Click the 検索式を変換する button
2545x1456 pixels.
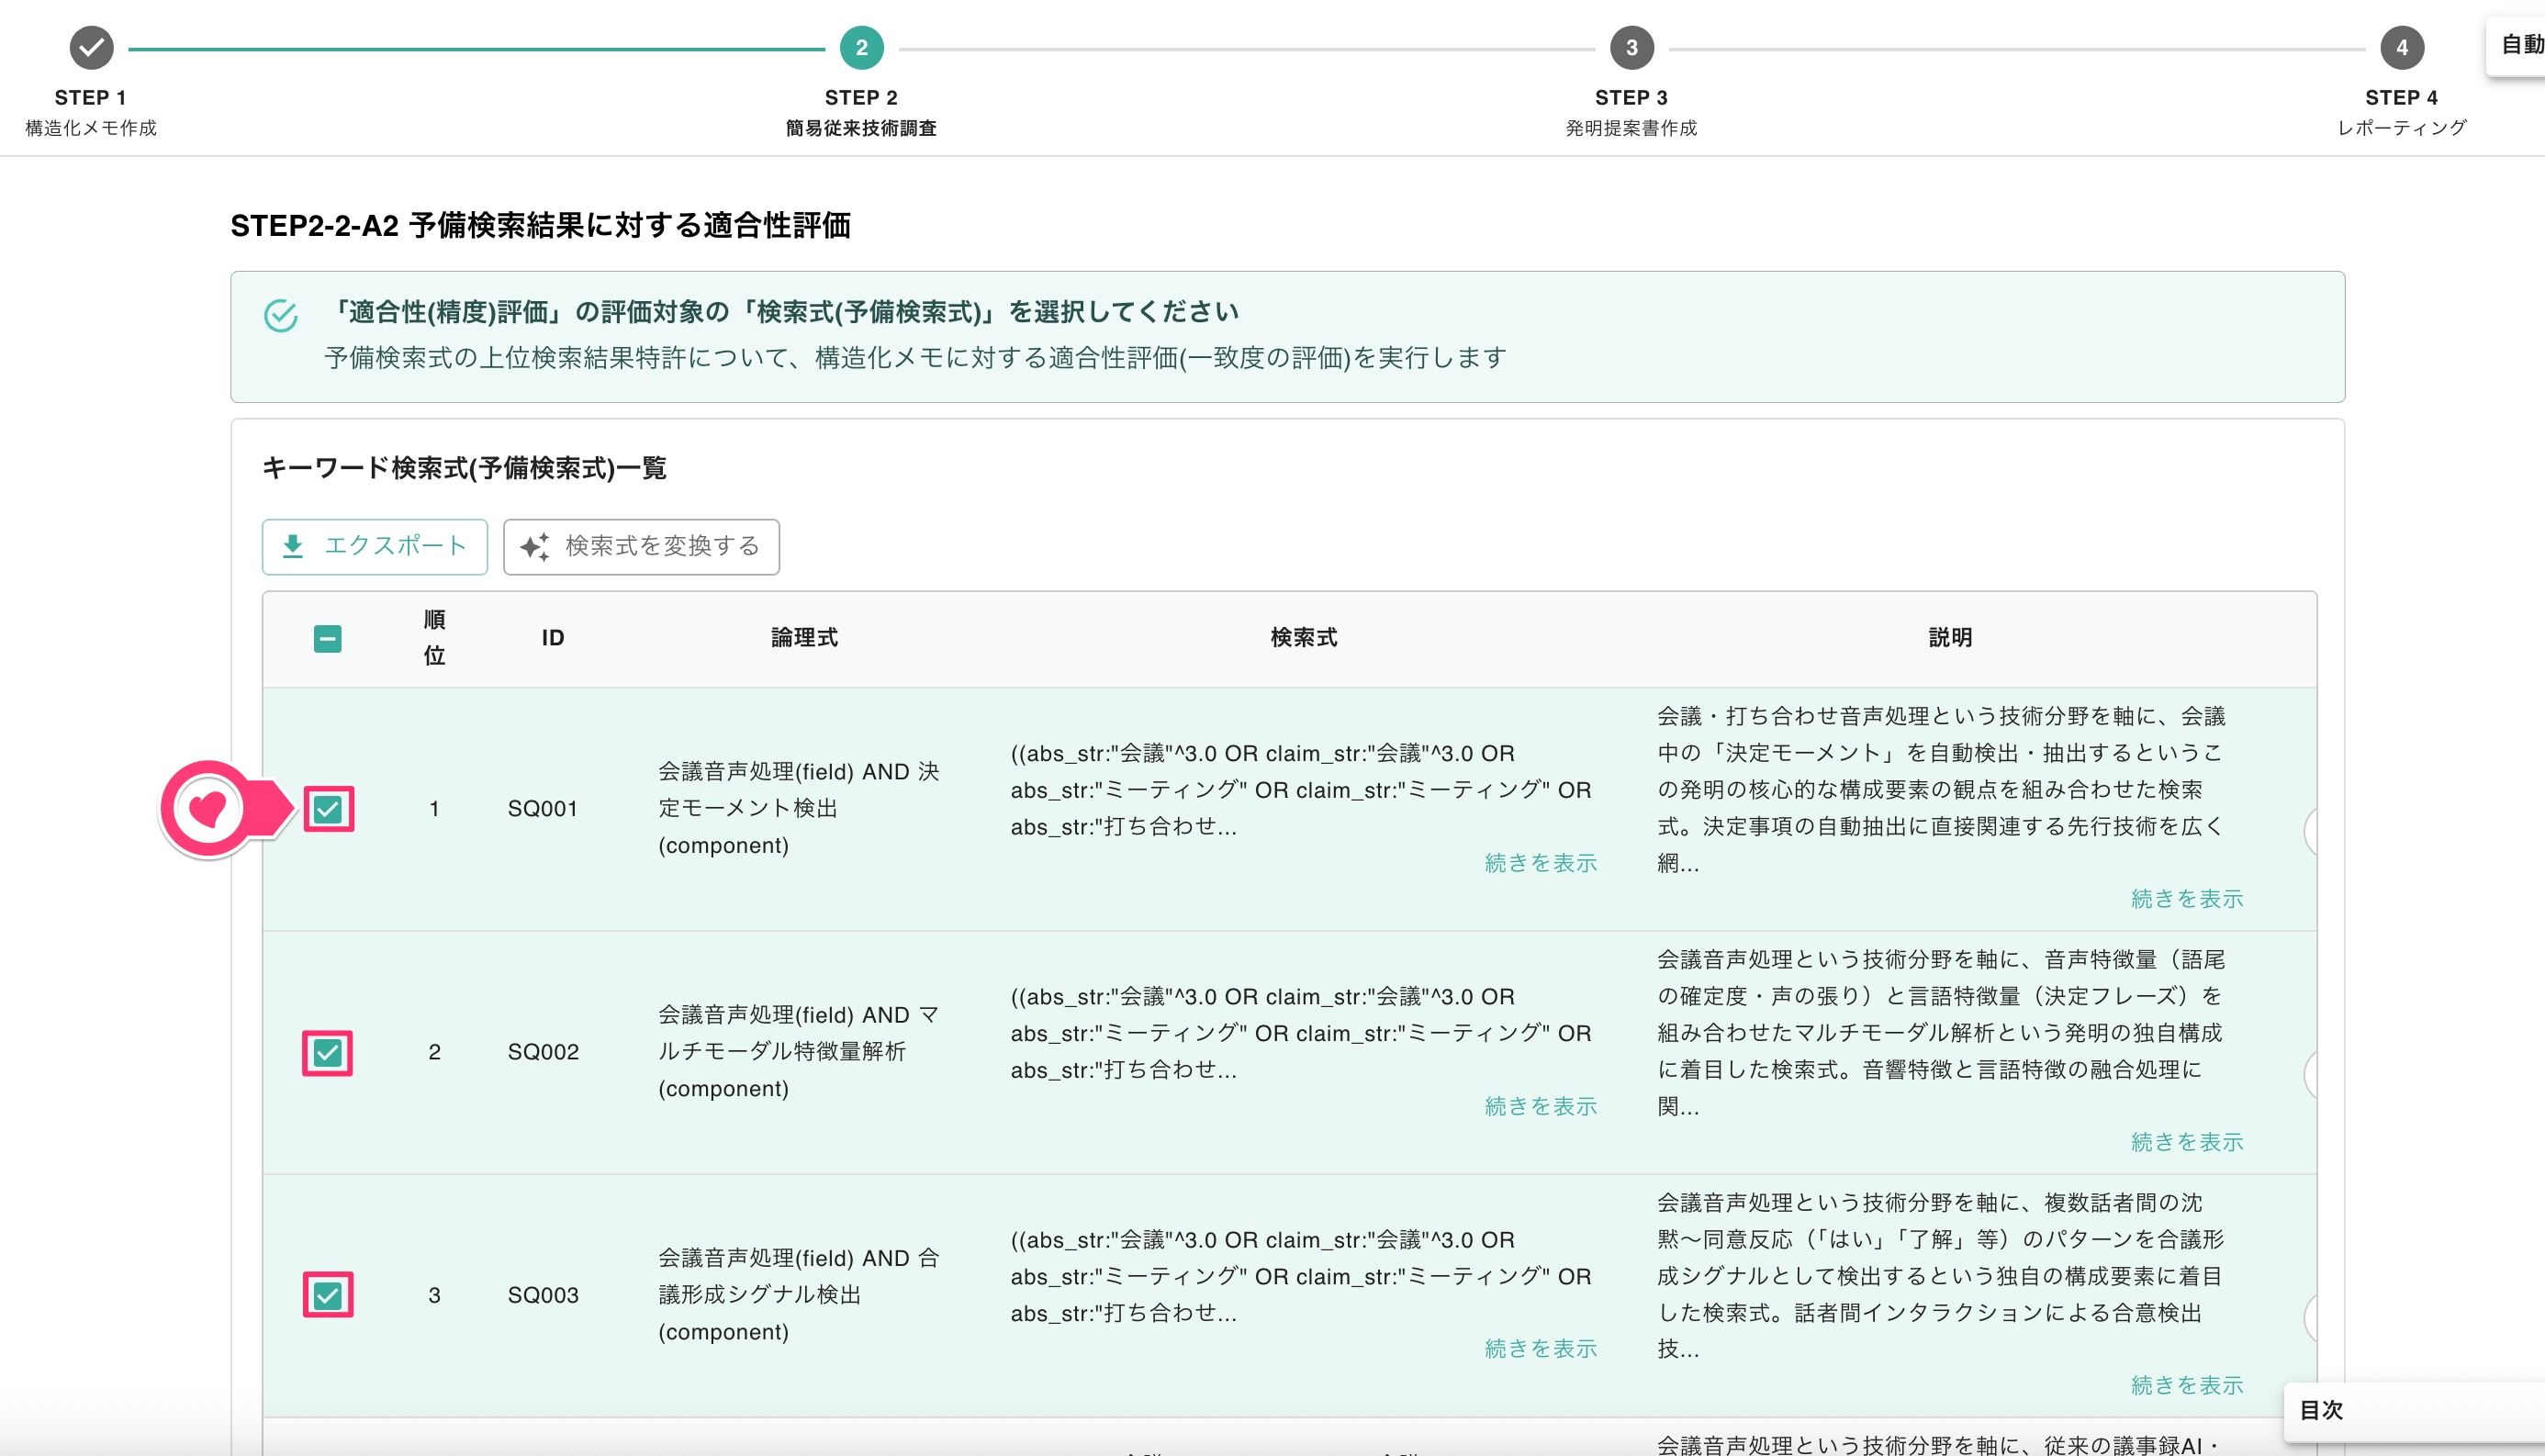(x=641, y=547)
